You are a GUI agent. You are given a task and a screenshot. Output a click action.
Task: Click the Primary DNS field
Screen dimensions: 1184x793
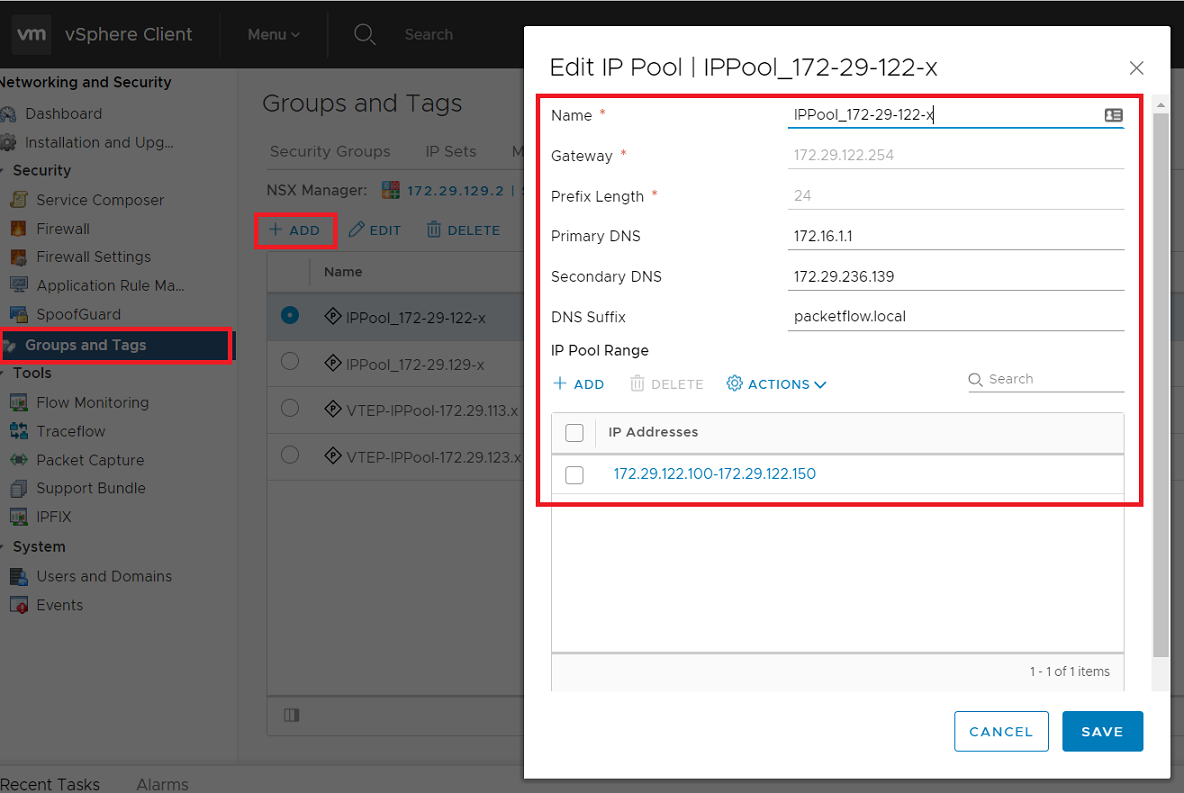click(955, 236)
